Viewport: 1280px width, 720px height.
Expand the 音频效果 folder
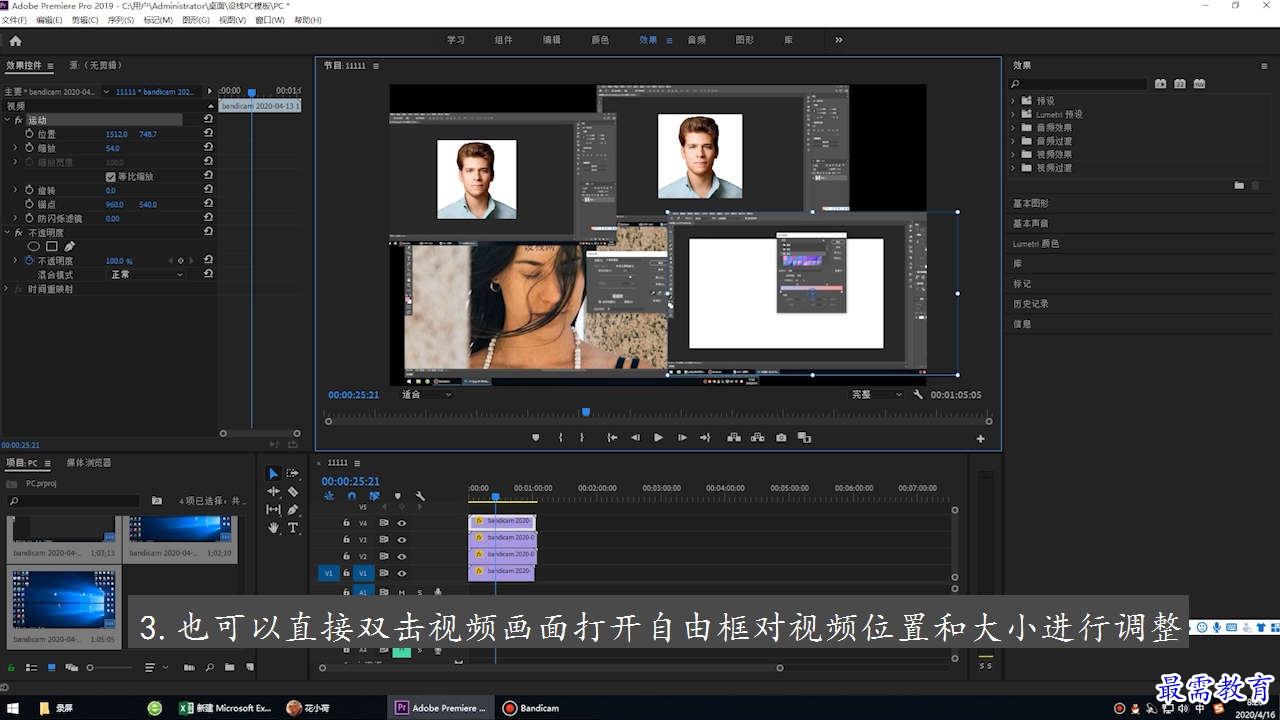pyautogui.click(x=1013, y=128)
